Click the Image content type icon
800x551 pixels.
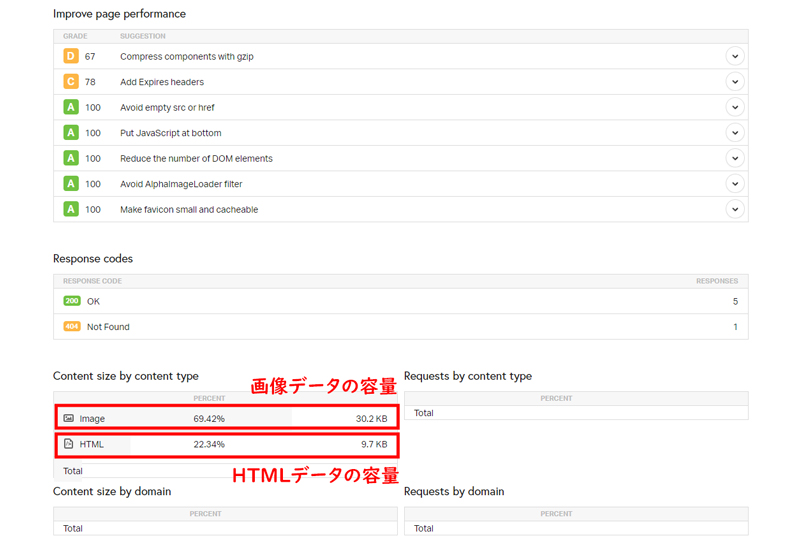coord(68,418)
